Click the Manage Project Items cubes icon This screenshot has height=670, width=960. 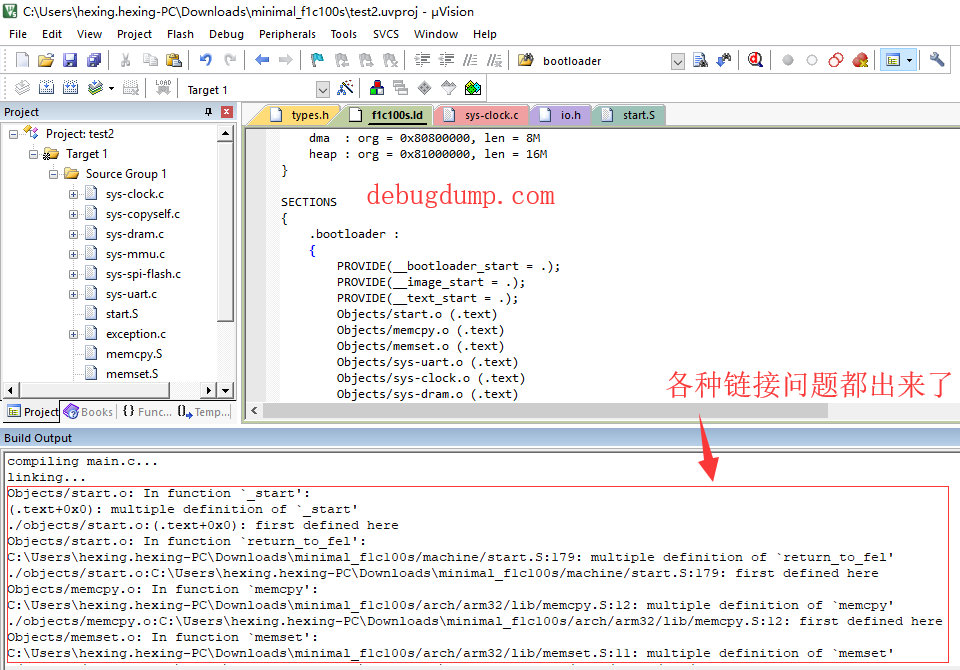(x=377, y=88)
